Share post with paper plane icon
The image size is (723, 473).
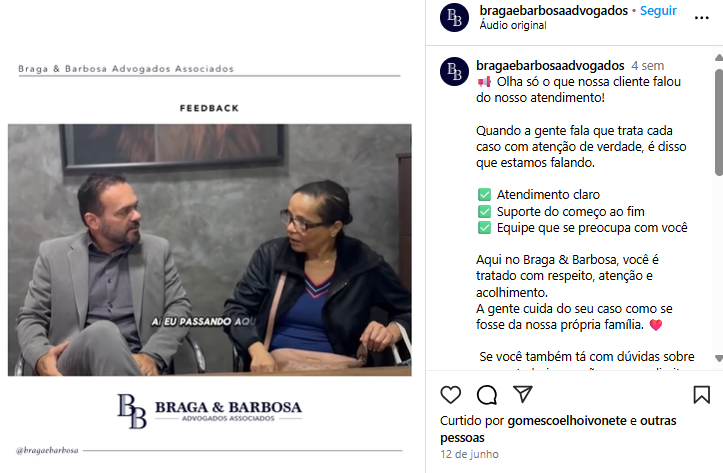pos(523,394)
